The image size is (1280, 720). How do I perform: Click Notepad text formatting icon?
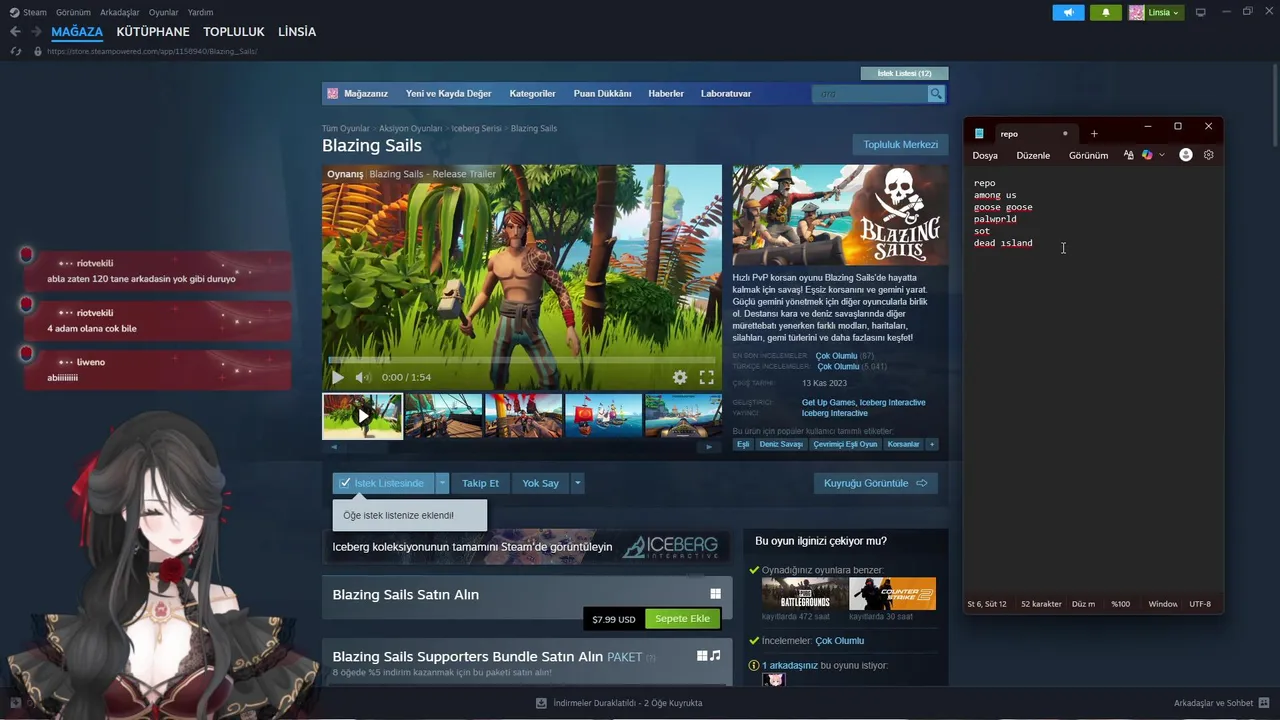click(x=1128, y=155)
